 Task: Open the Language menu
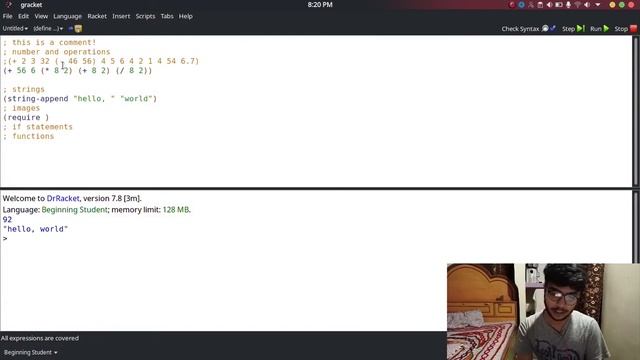[x=67, y=16]
